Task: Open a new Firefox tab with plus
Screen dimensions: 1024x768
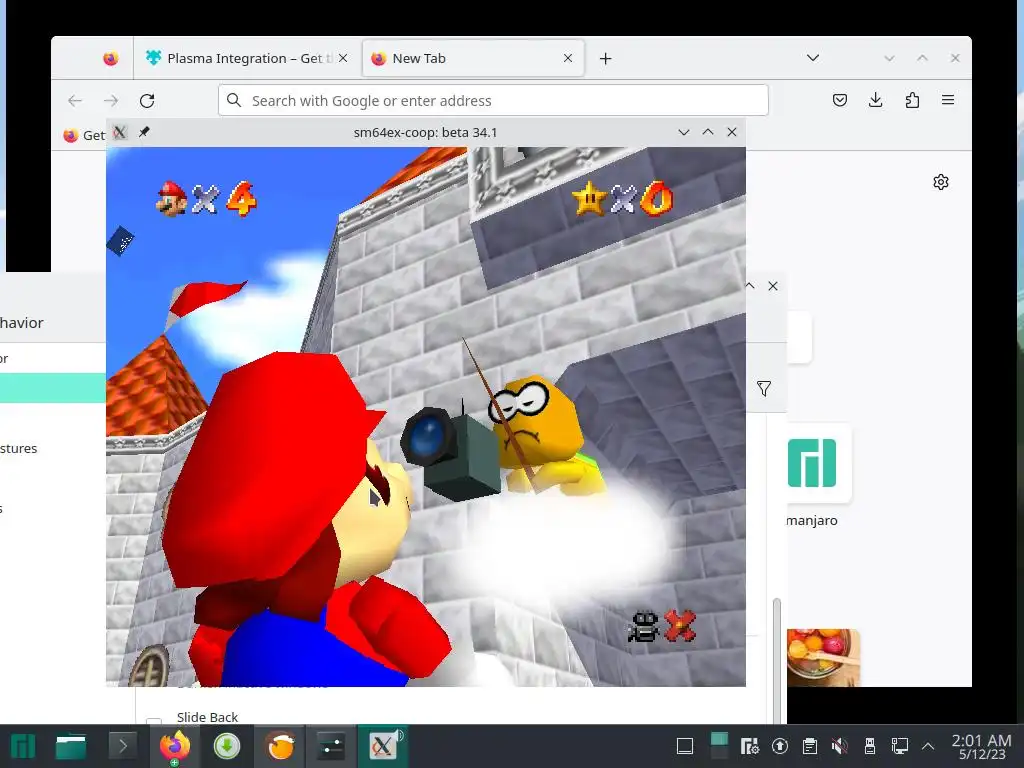Action: (605, 59)
